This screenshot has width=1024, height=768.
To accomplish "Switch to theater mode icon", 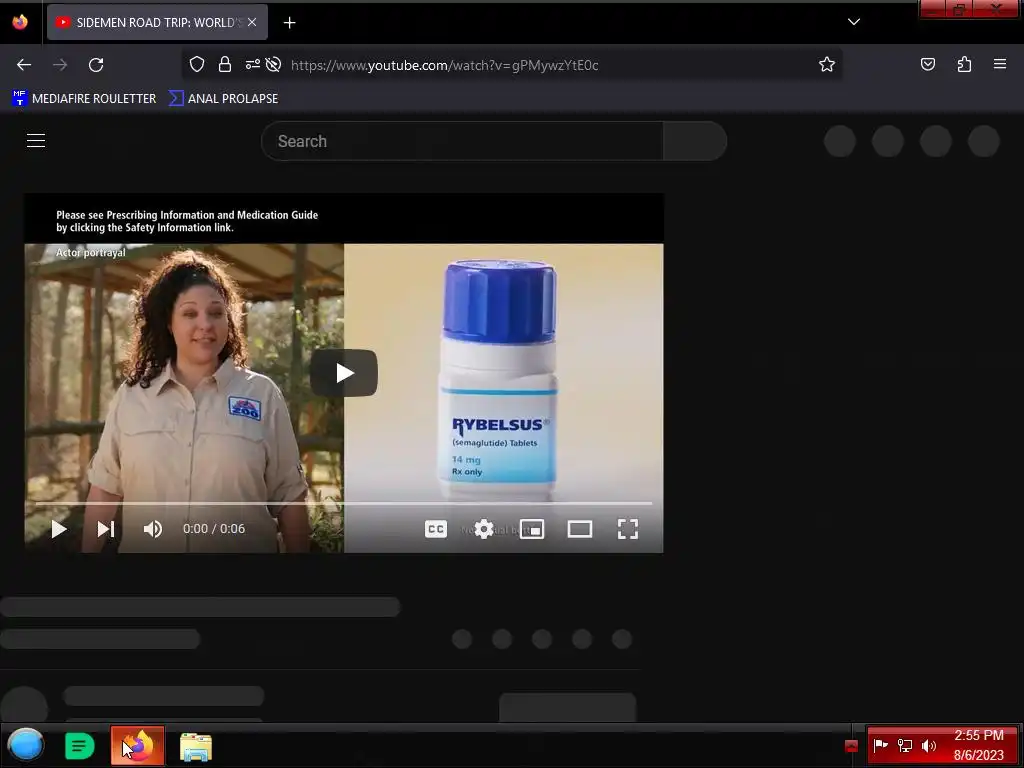I will coord(580,529).
